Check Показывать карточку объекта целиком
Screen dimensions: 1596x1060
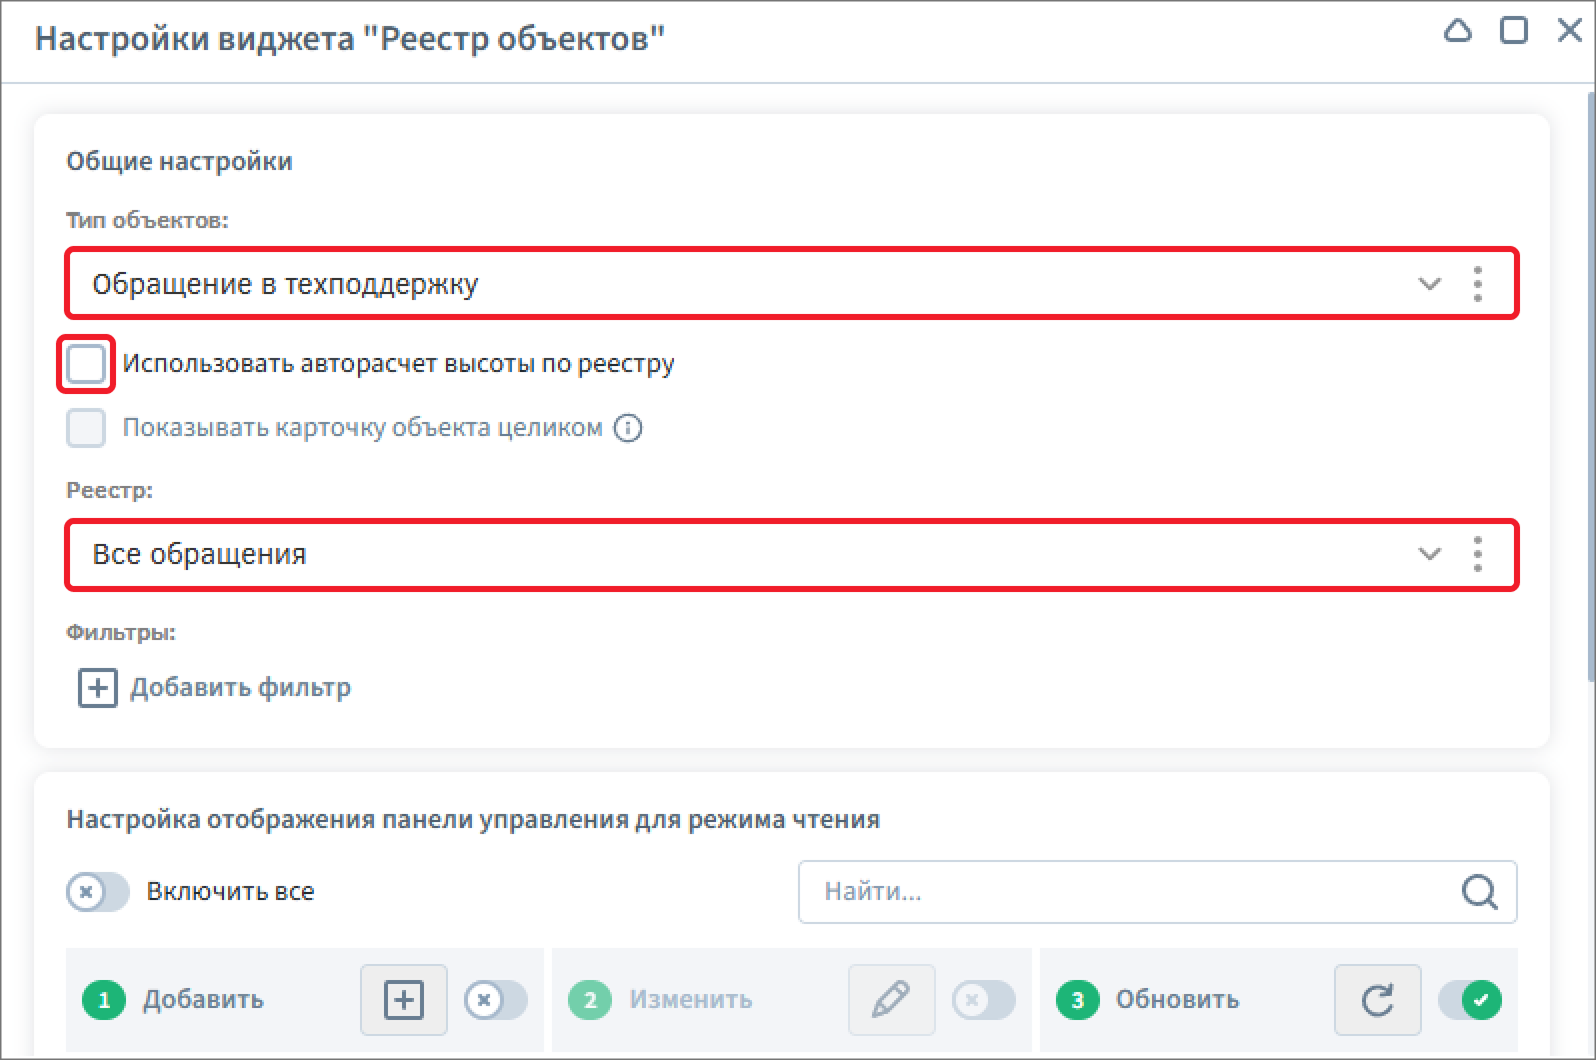[86, 428]
